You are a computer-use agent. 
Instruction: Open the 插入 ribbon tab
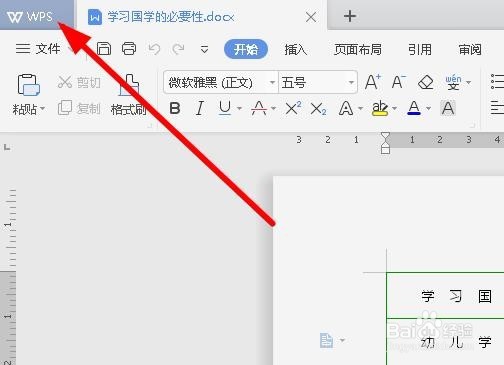[295, 50]
